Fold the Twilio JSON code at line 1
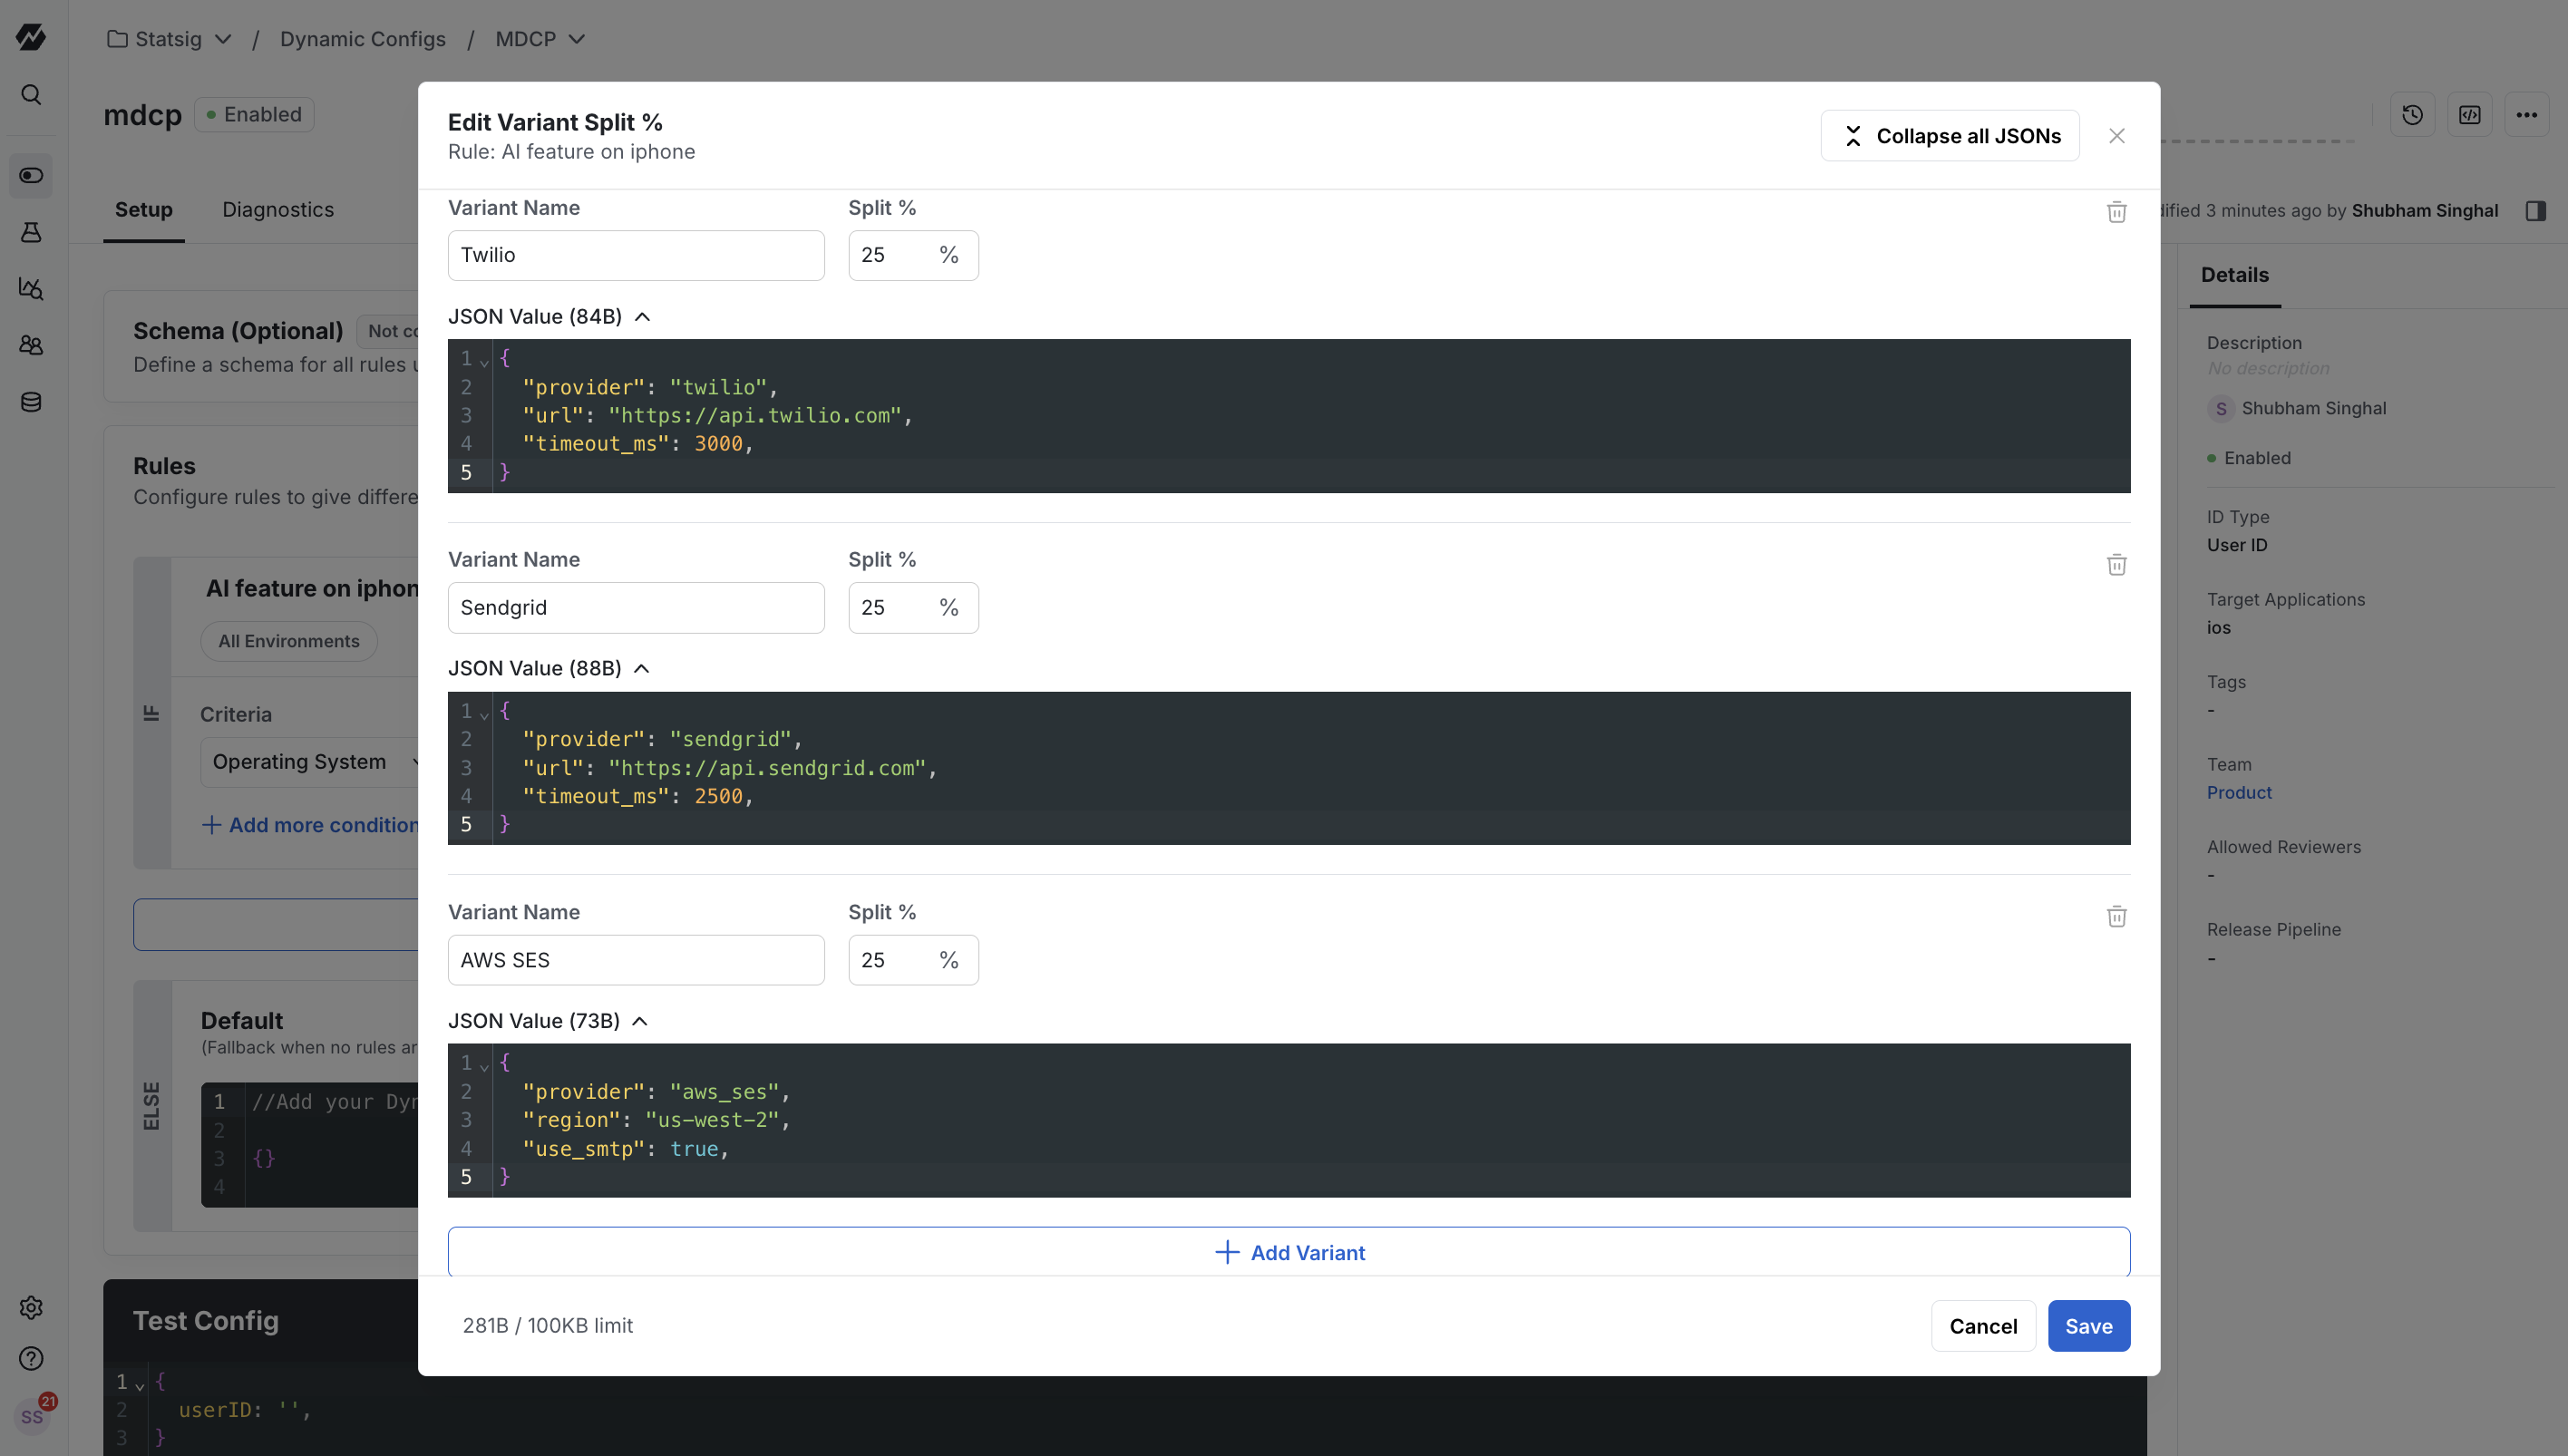Screen dimensions: 2568x1456 click(484, 361)
